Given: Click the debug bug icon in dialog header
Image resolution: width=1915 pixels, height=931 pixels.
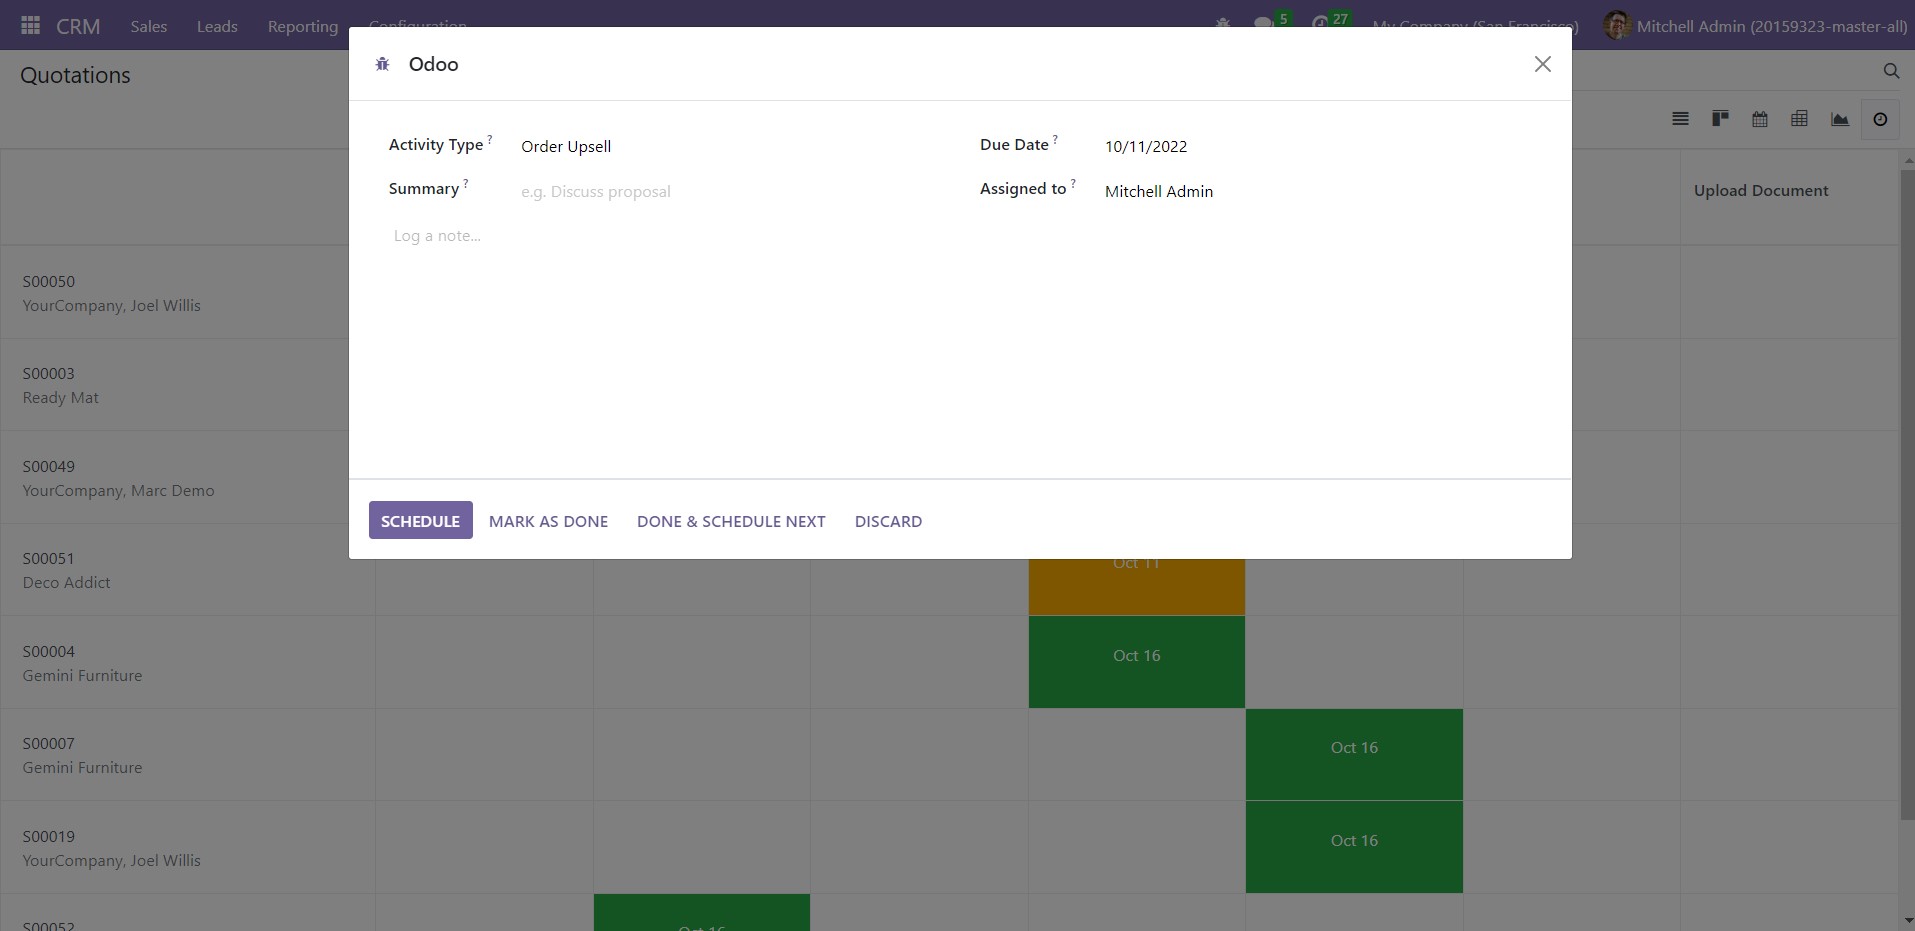Looking at the screenshot, I should (382, 64).
